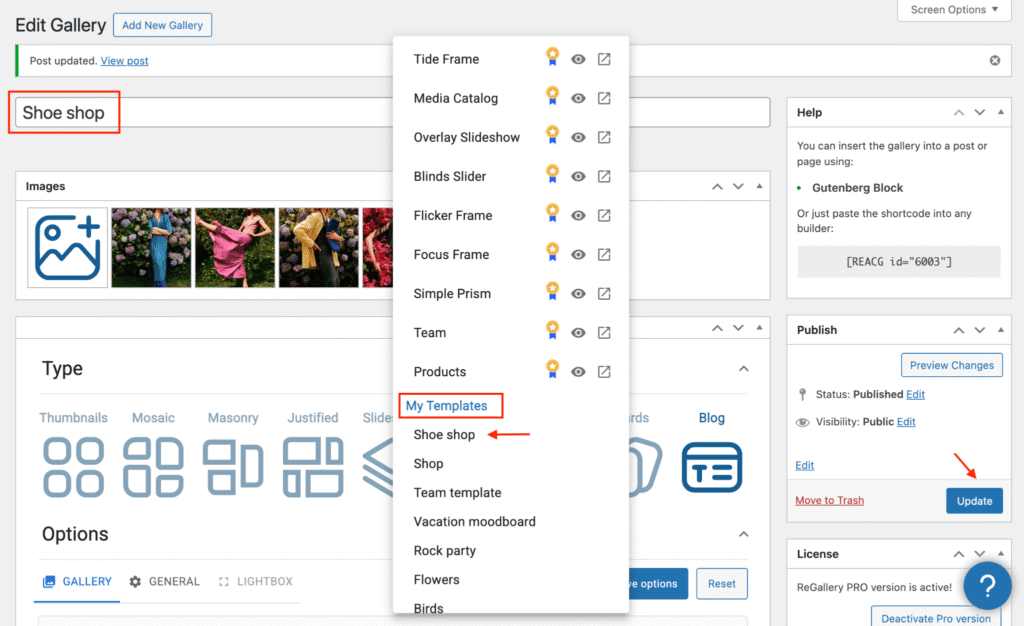Preview the Team template via eye icon
The image size is (1024, 626).
pyautogui.click(x=578, y=332)
